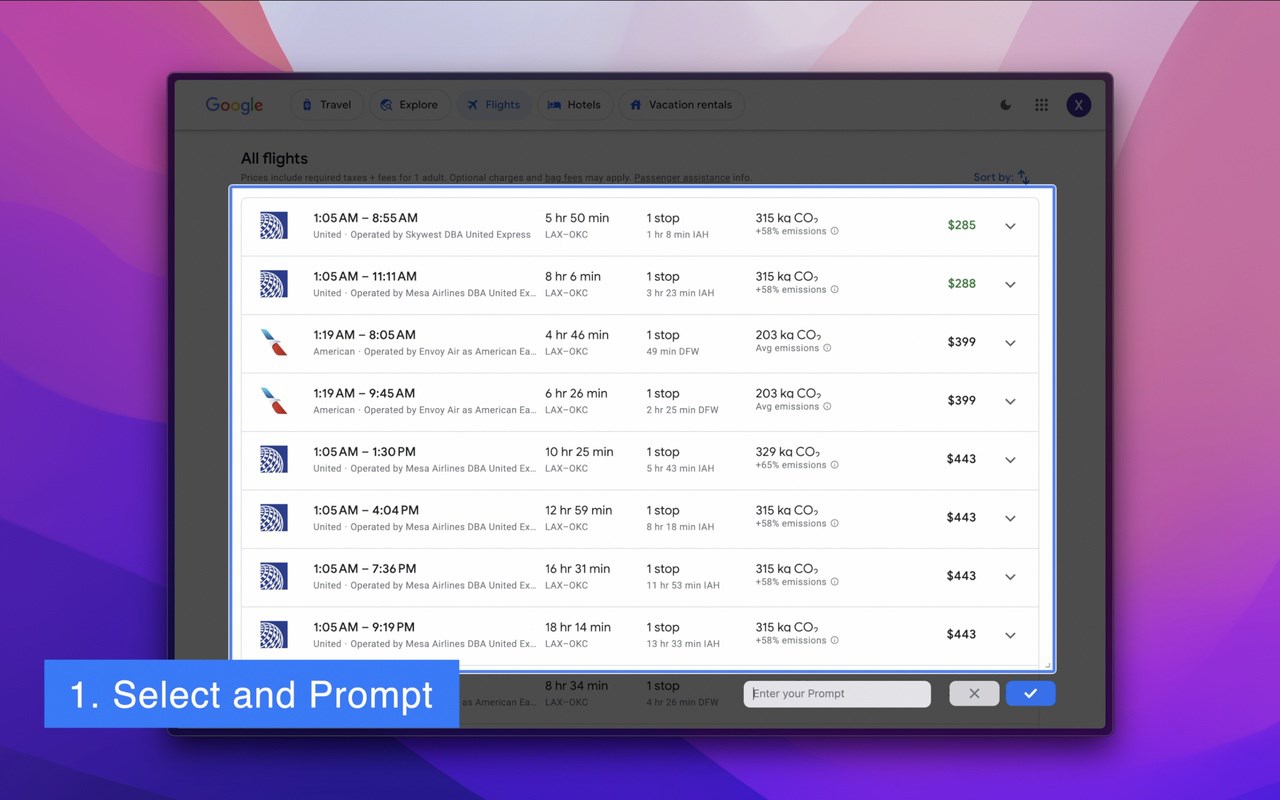The width and height of the screenshot is (1280, 800).
Task: Expand the 1:19 AM – 8:05 AM American flight
Action: tap(1010, 343)
